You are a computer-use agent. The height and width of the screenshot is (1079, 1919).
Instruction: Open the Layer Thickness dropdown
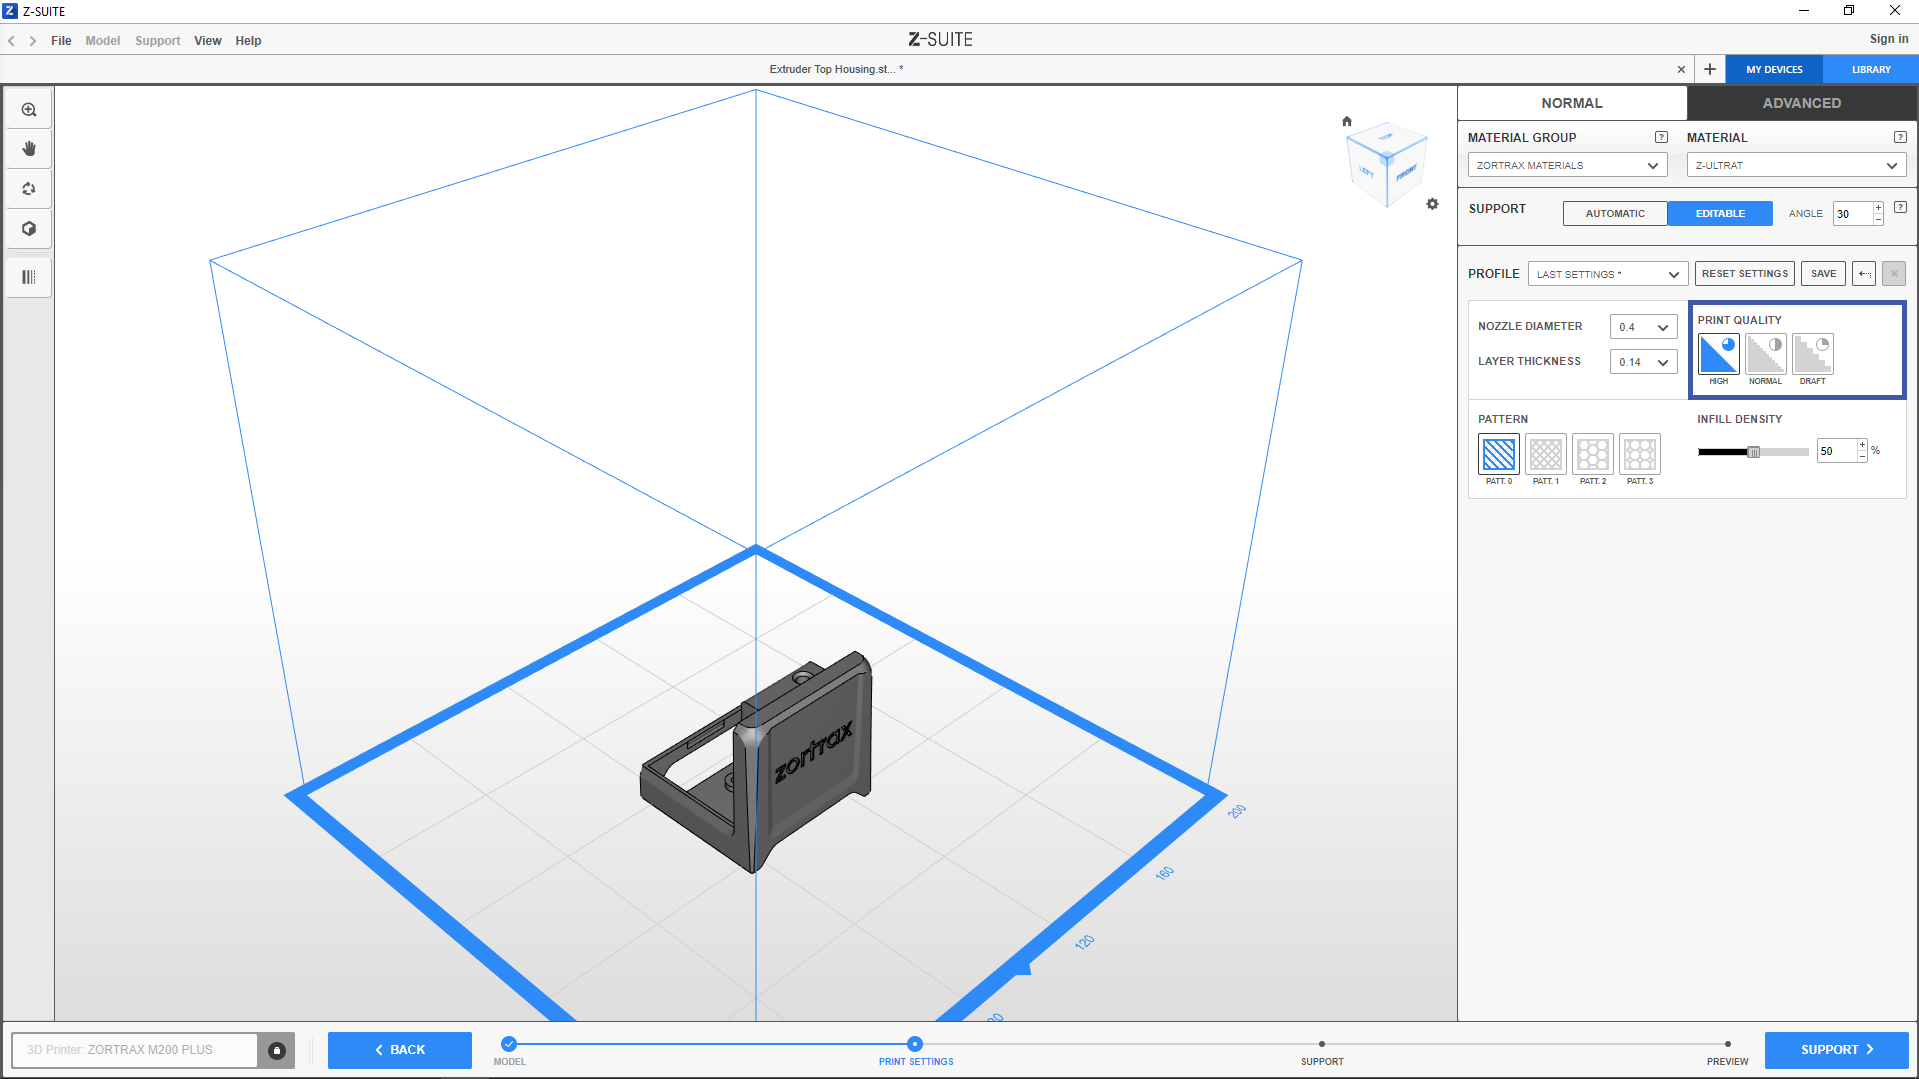coord(1643,362)
